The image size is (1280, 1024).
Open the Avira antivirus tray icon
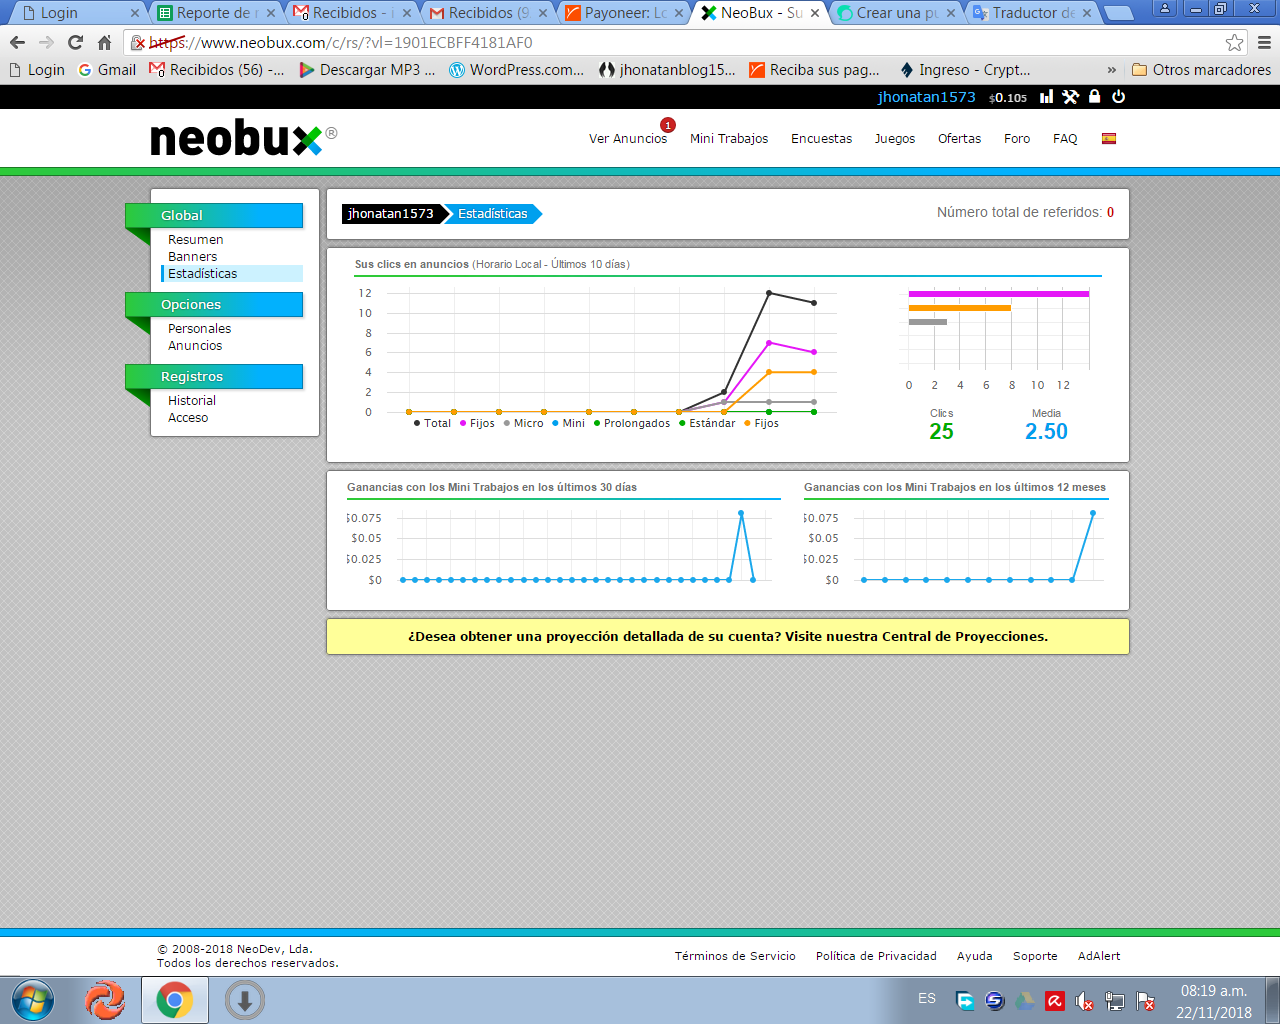click(1055, 1001)
